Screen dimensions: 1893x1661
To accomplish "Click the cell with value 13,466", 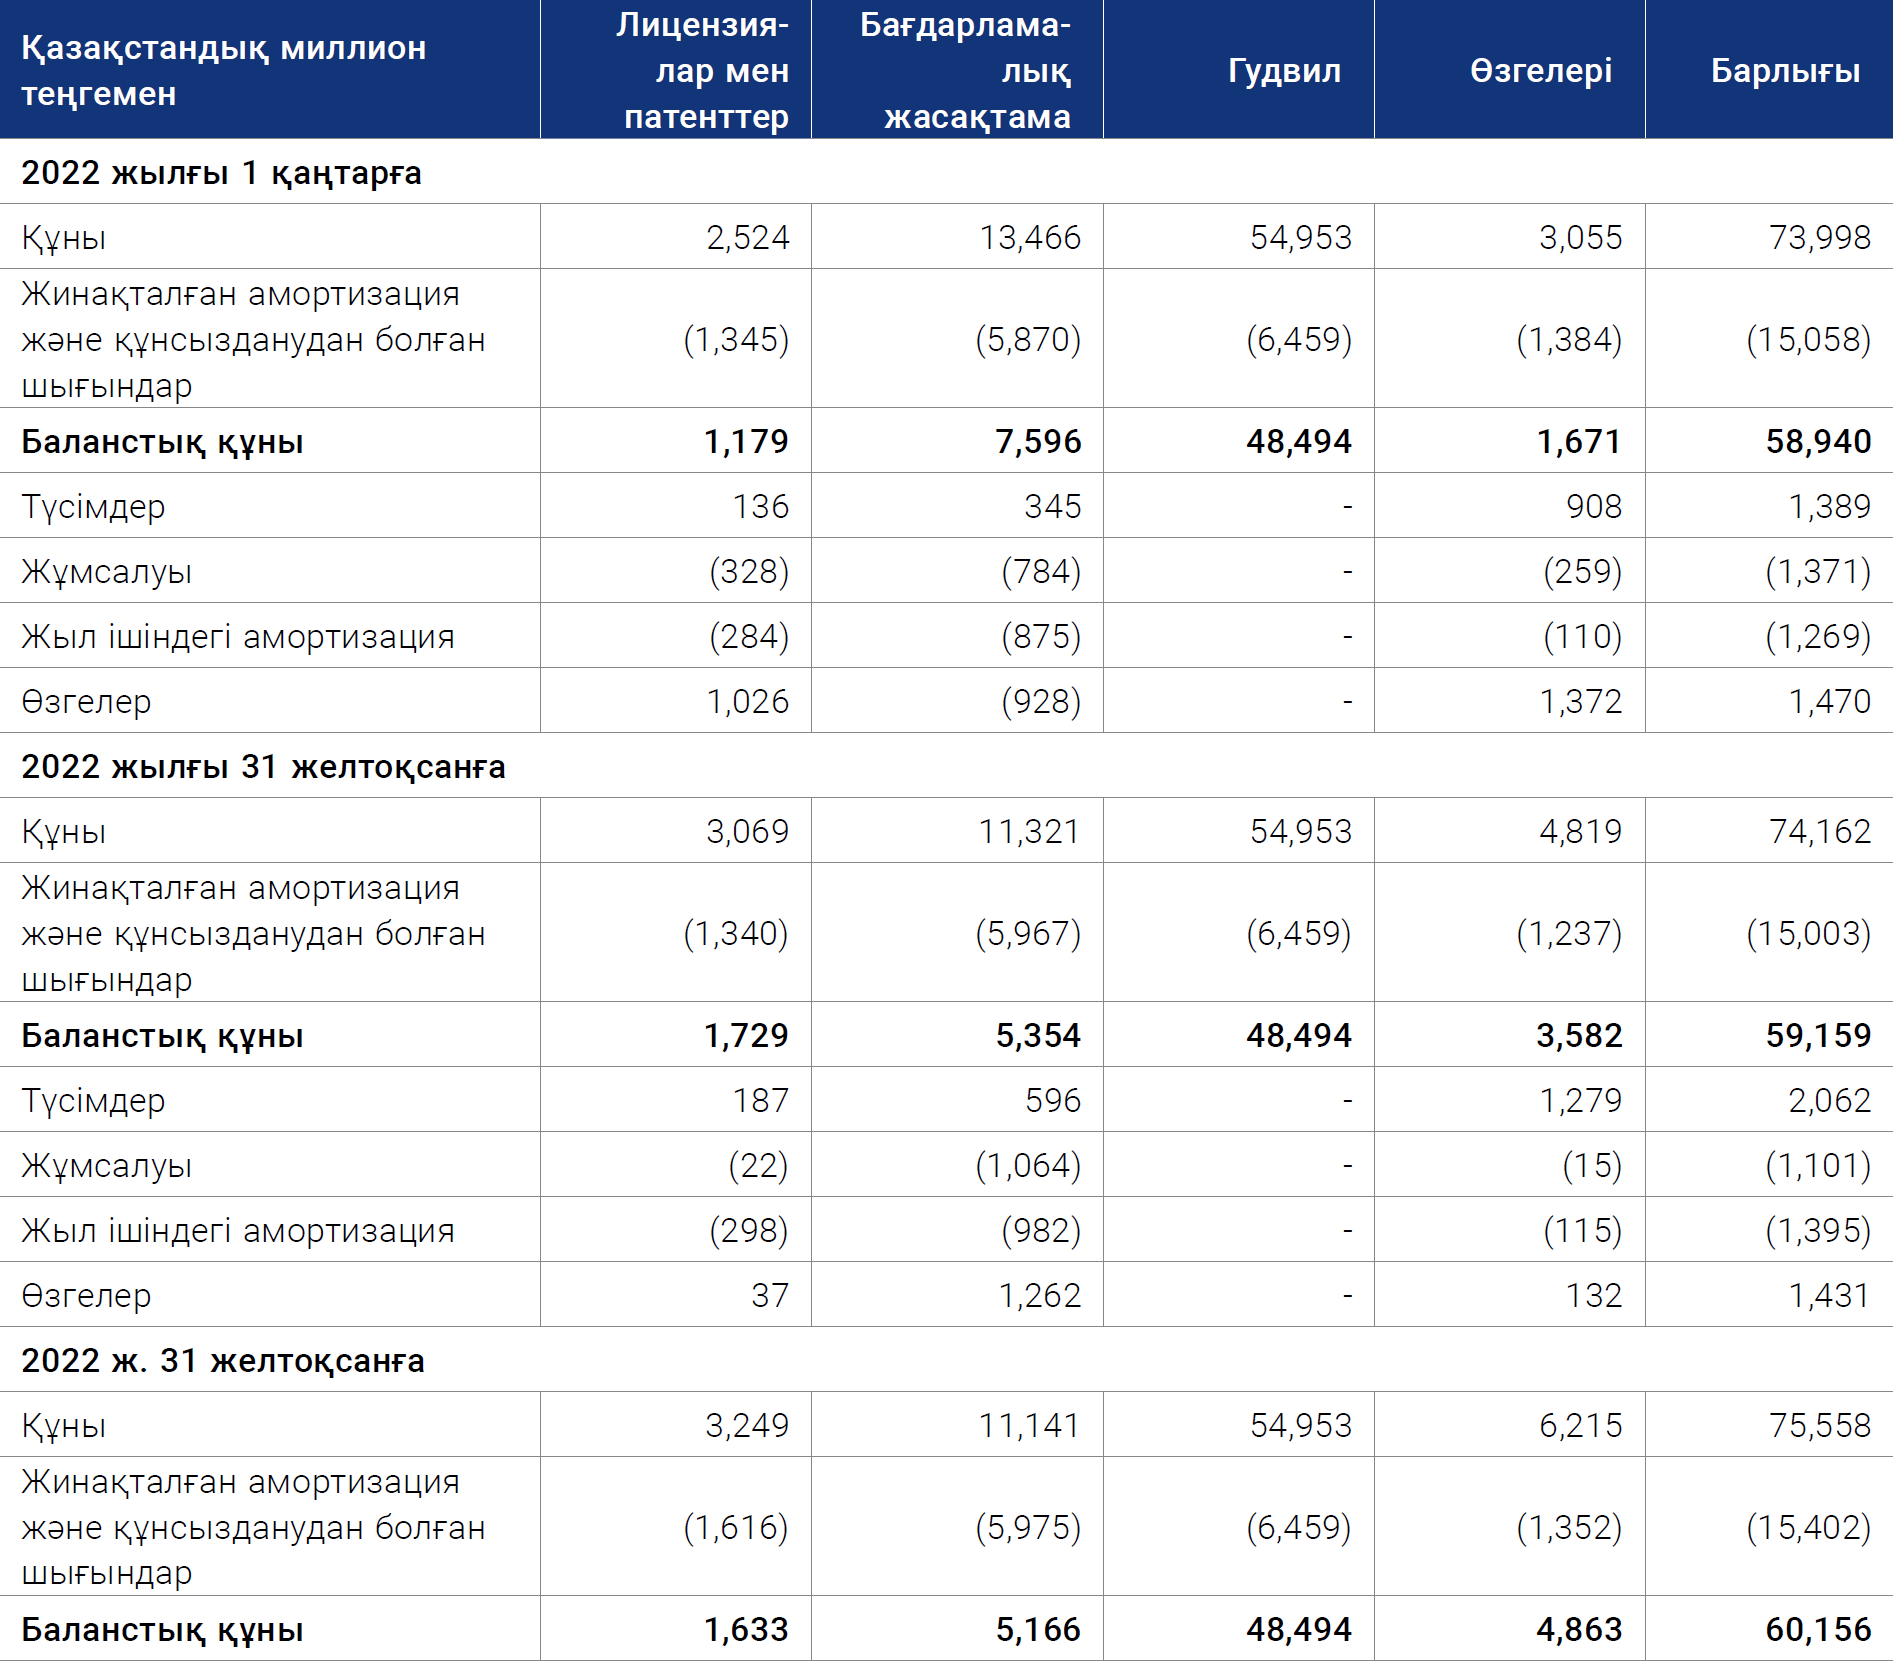I will [x=1030, y=237].
